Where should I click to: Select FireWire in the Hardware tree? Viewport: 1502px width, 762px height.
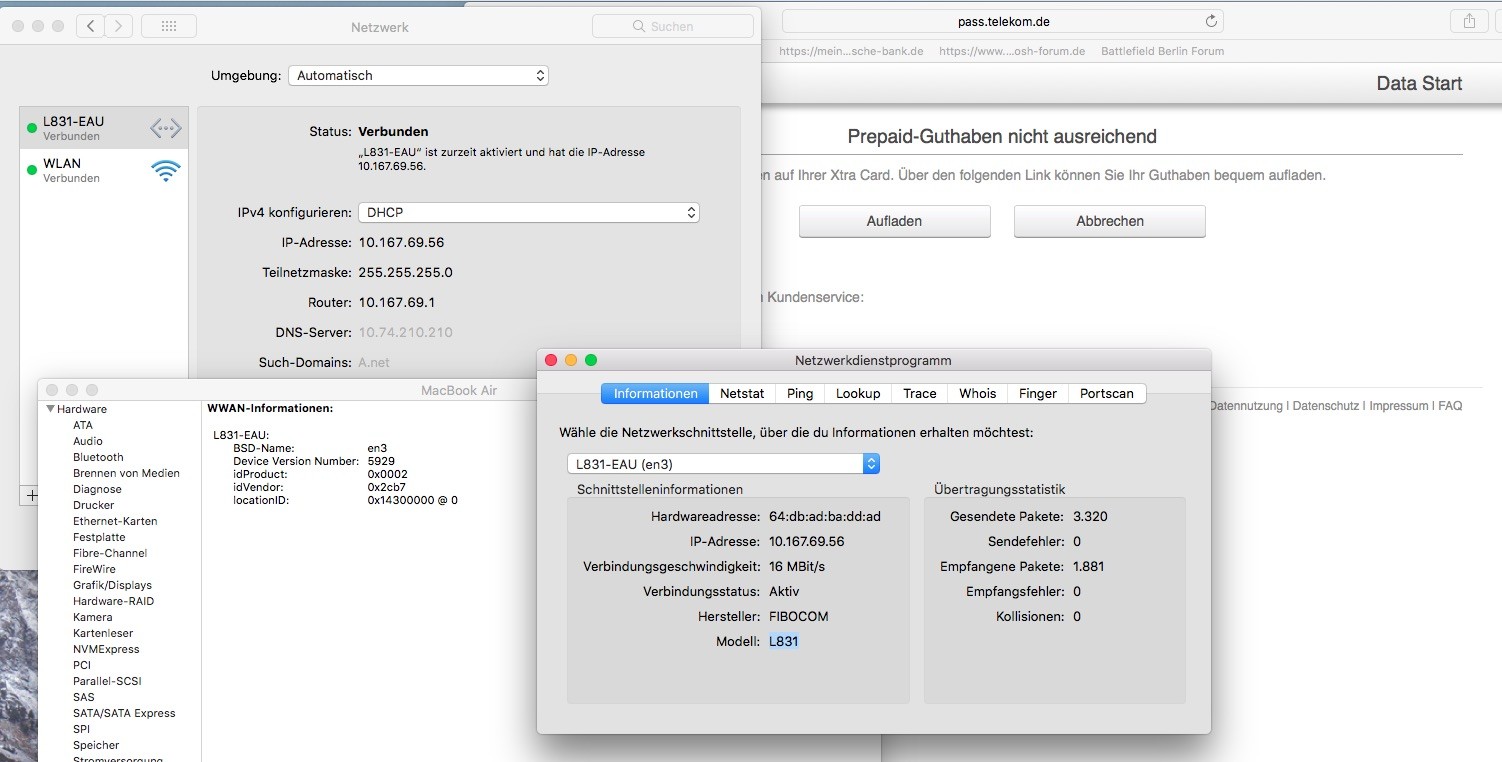pyautogui.click(x=94, y=569)
